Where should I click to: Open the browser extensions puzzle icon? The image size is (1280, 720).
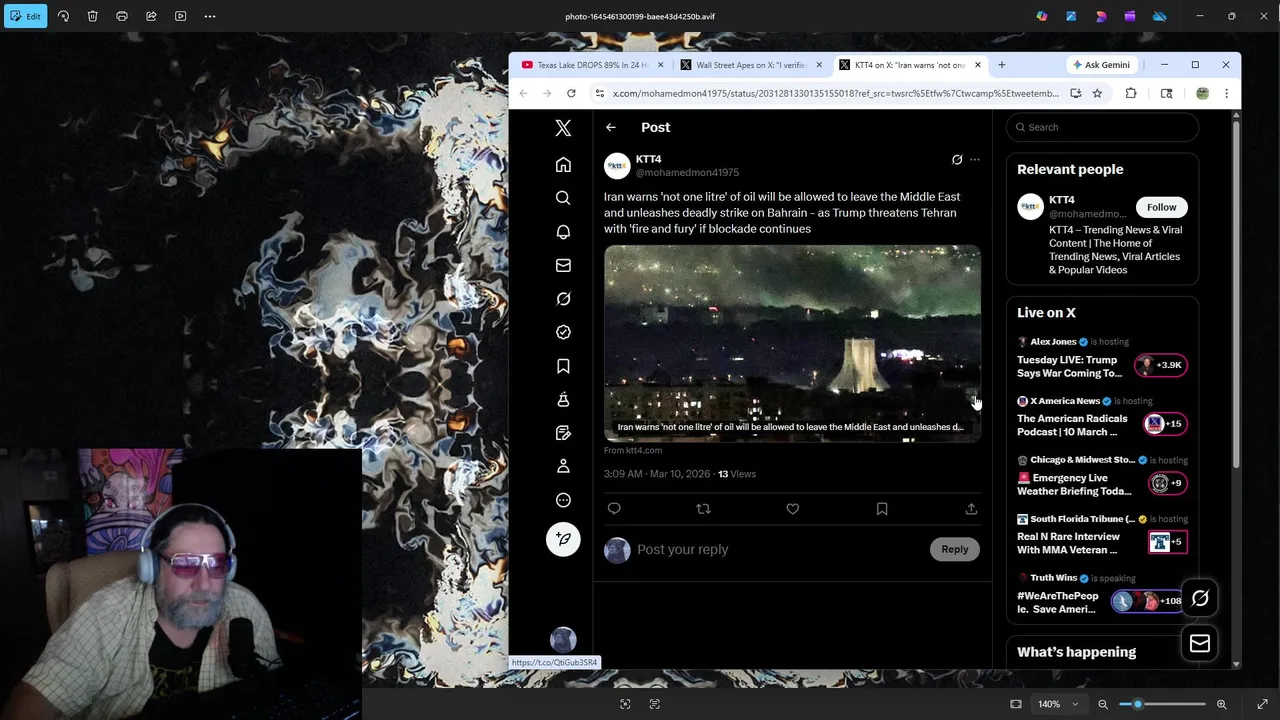1131,93
